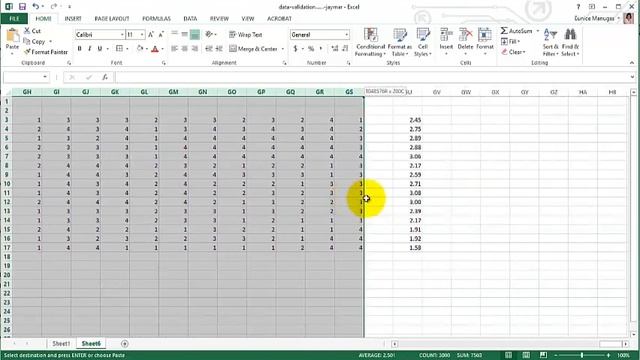This screenshot has height=360, width=640.
Task: Increase font size with the big A
Action: 151,35
